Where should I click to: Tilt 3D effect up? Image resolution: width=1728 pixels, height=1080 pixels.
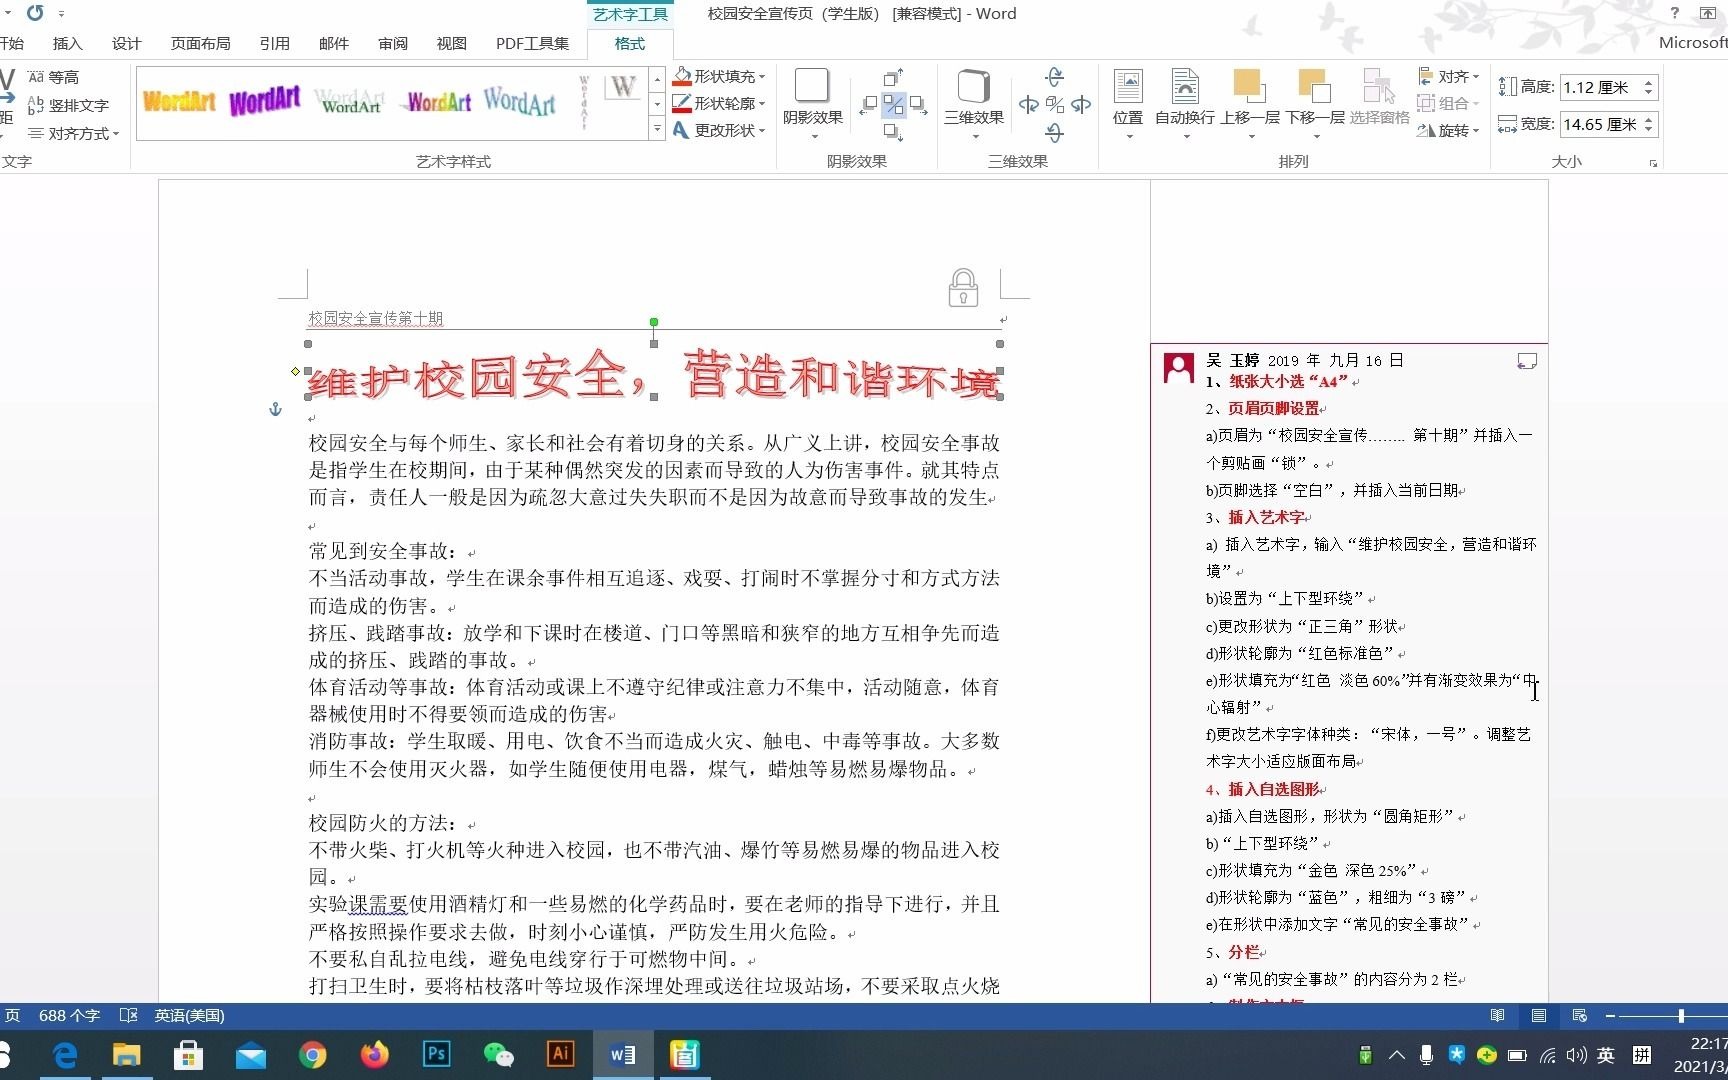(1055, 77)
